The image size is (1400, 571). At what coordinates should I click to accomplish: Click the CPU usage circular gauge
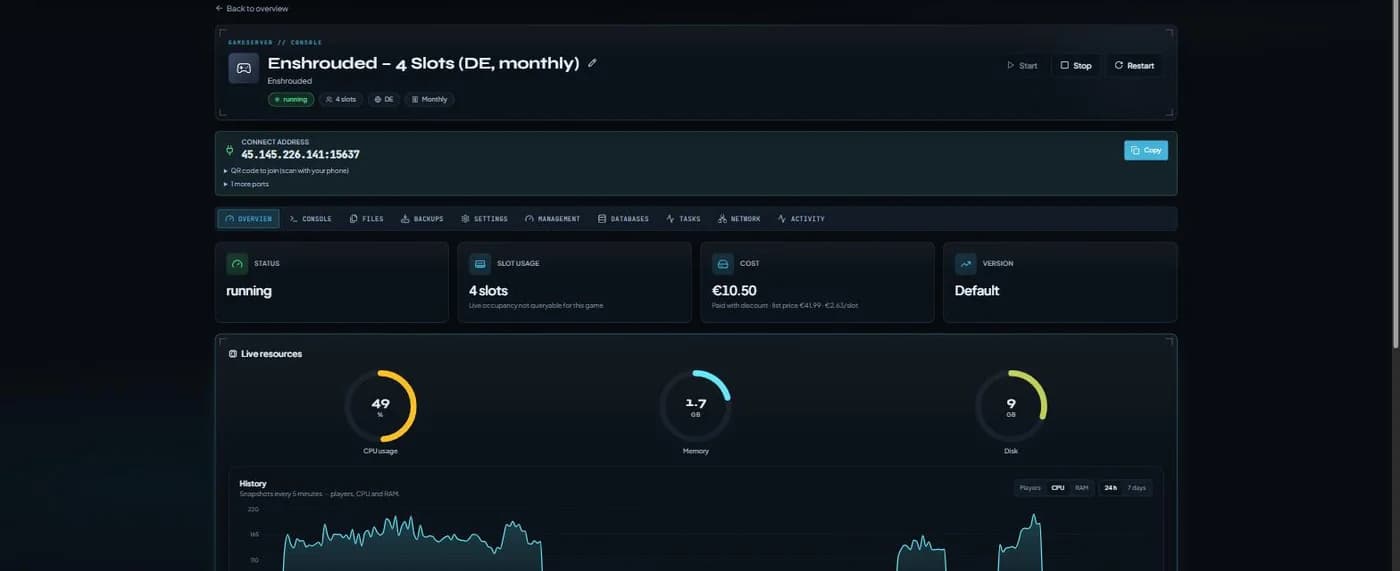click(x=380, y=406)
